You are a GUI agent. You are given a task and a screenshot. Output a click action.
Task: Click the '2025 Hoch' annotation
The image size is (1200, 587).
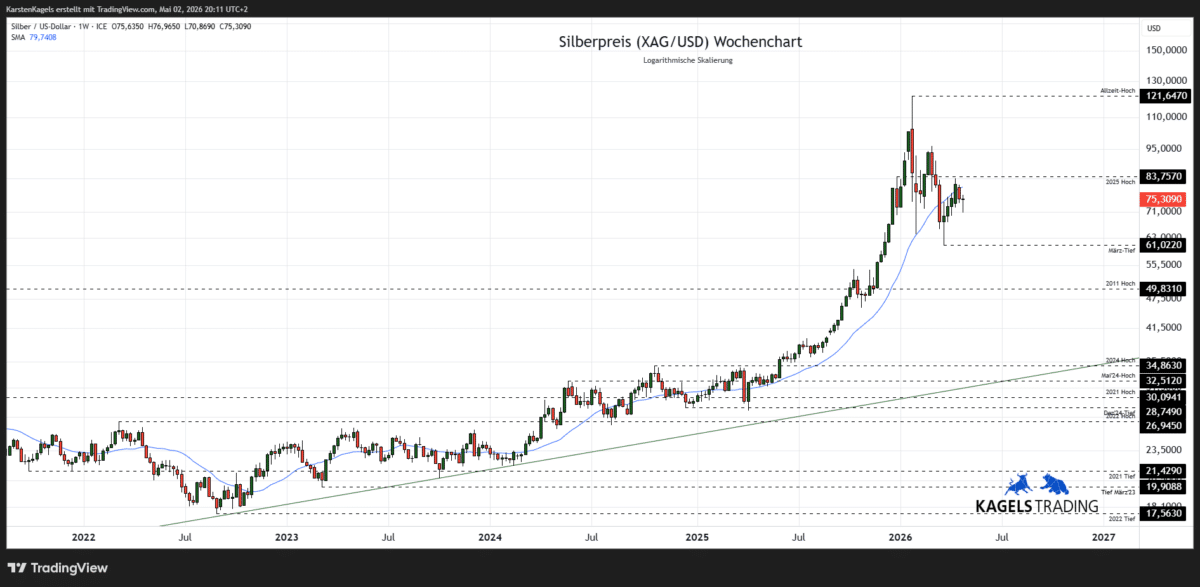[1121, 182]
